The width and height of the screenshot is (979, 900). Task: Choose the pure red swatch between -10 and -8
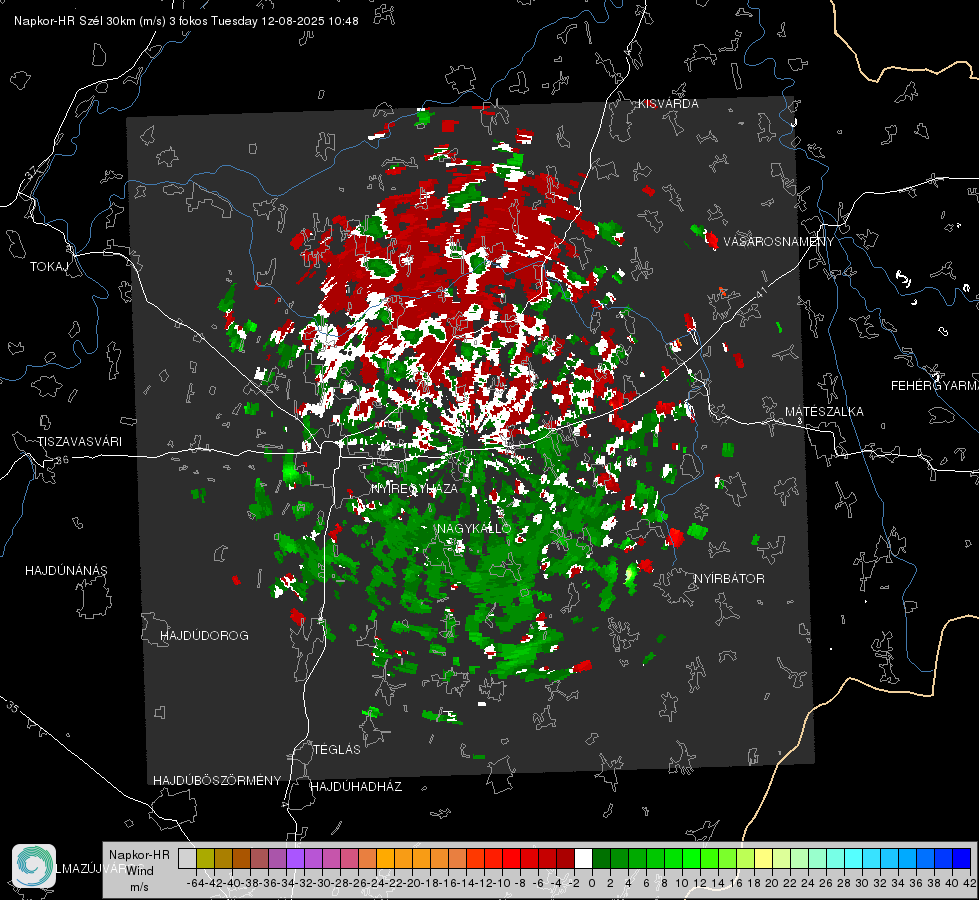pyautogui.click(x=511, y=859)
